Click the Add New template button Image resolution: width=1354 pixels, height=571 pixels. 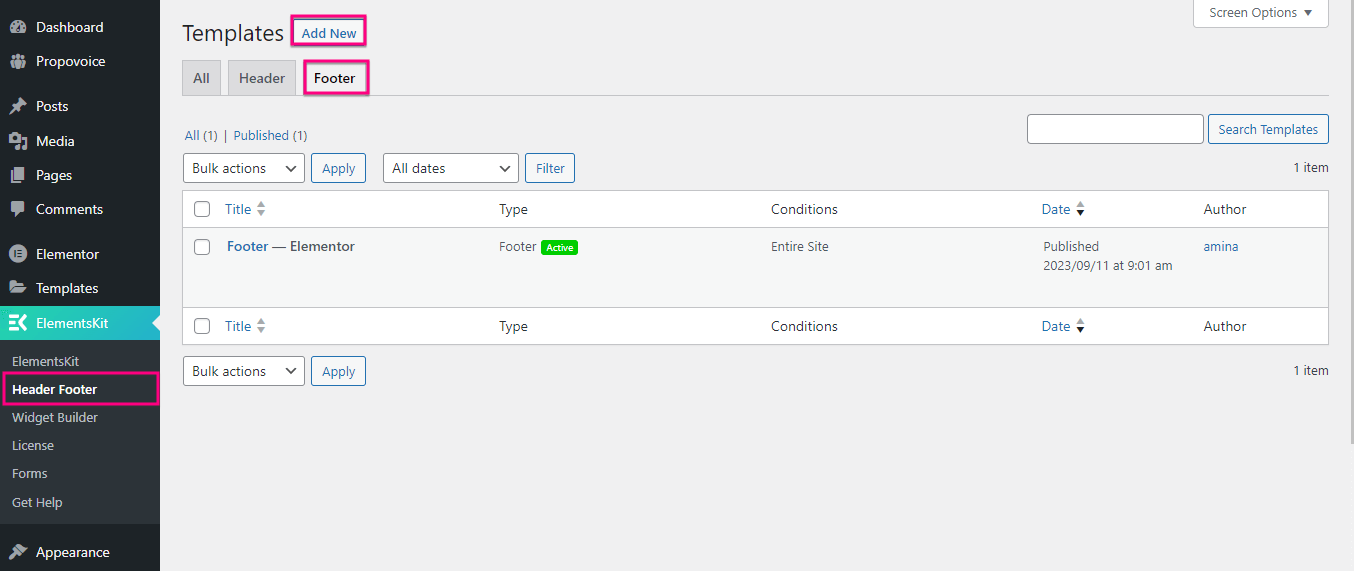coord(329,33)
